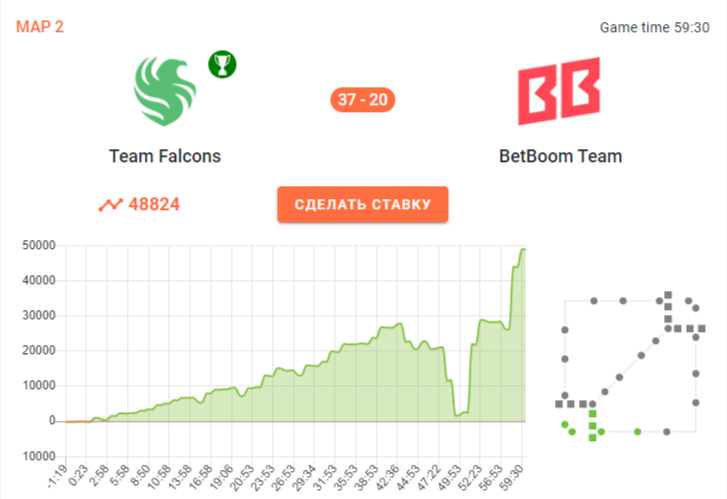This screenshot has width=727, height=499.
Task: Click the 37 - 20 score badge
Action: coord(363,100)
